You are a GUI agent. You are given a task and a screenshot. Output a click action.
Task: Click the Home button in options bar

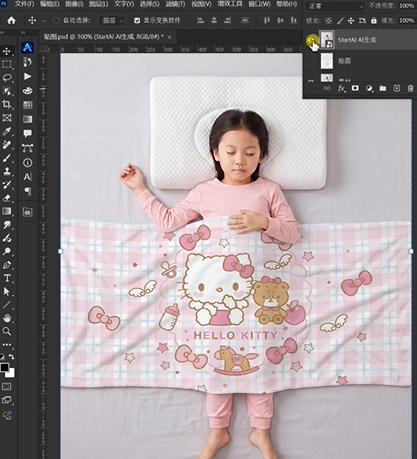click(11, 21)
